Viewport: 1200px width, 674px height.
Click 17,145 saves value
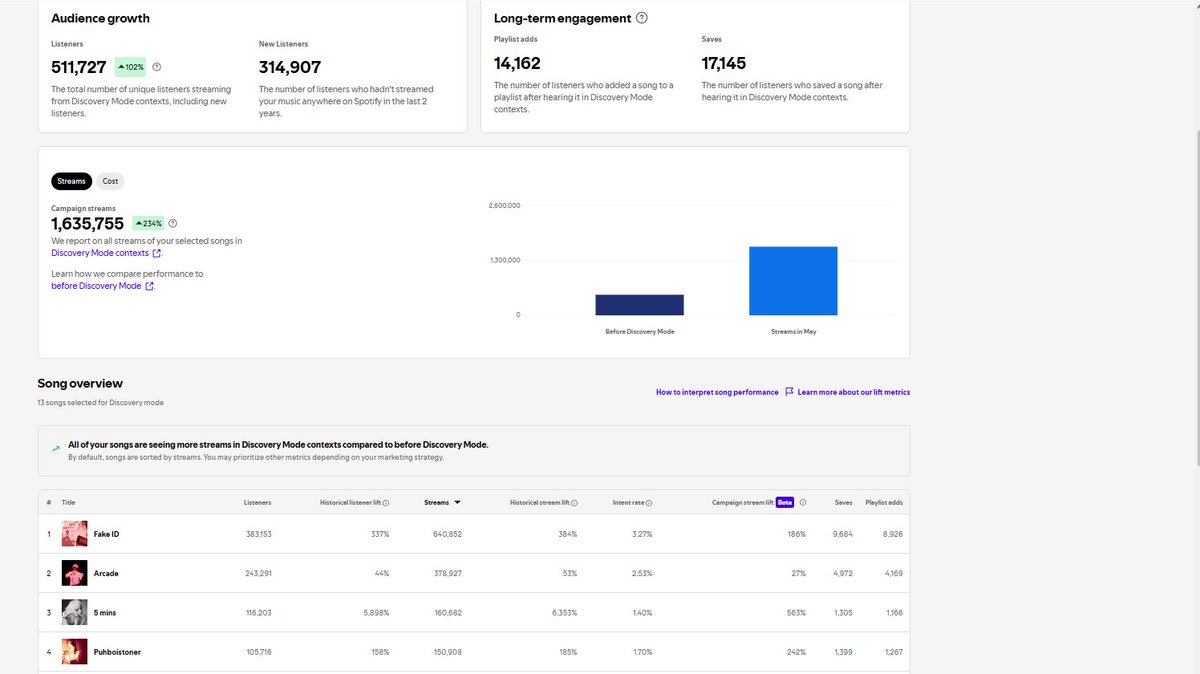[x=724, y=63]
